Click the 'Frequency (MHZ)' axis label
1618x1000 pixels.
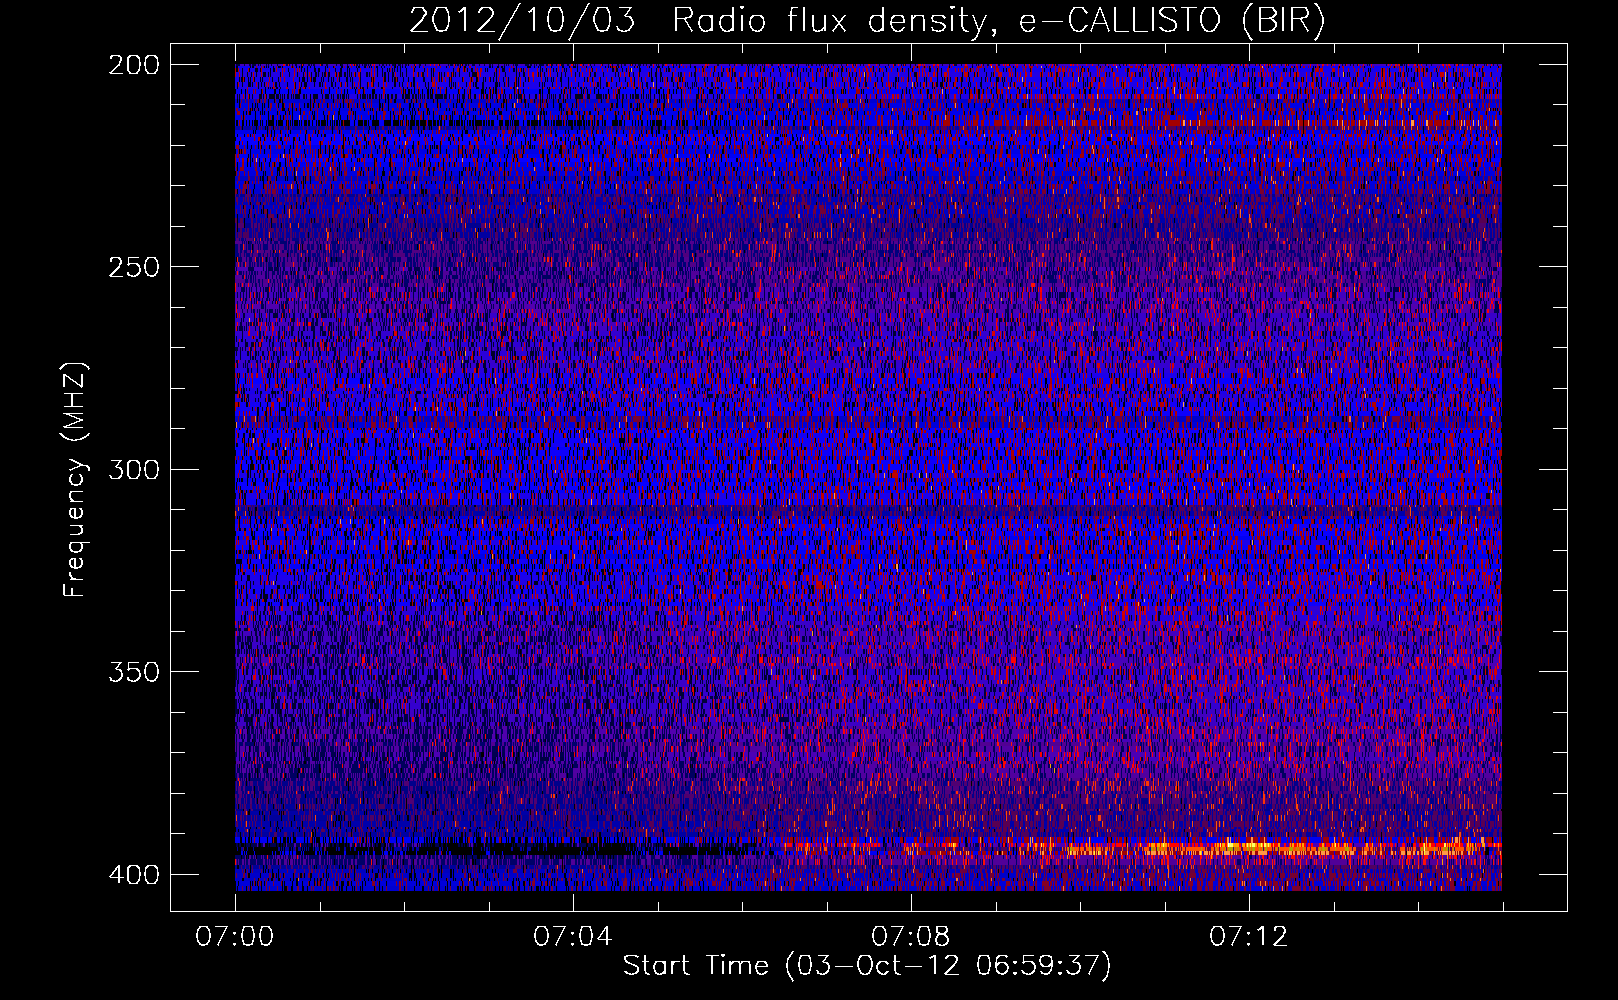[75, 479]
